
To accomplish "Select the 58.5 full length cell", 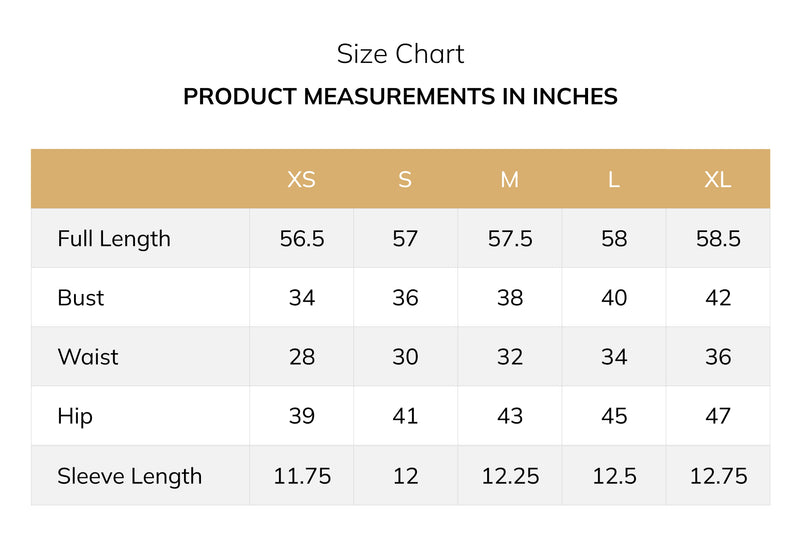I will click(x=718, y=239).
